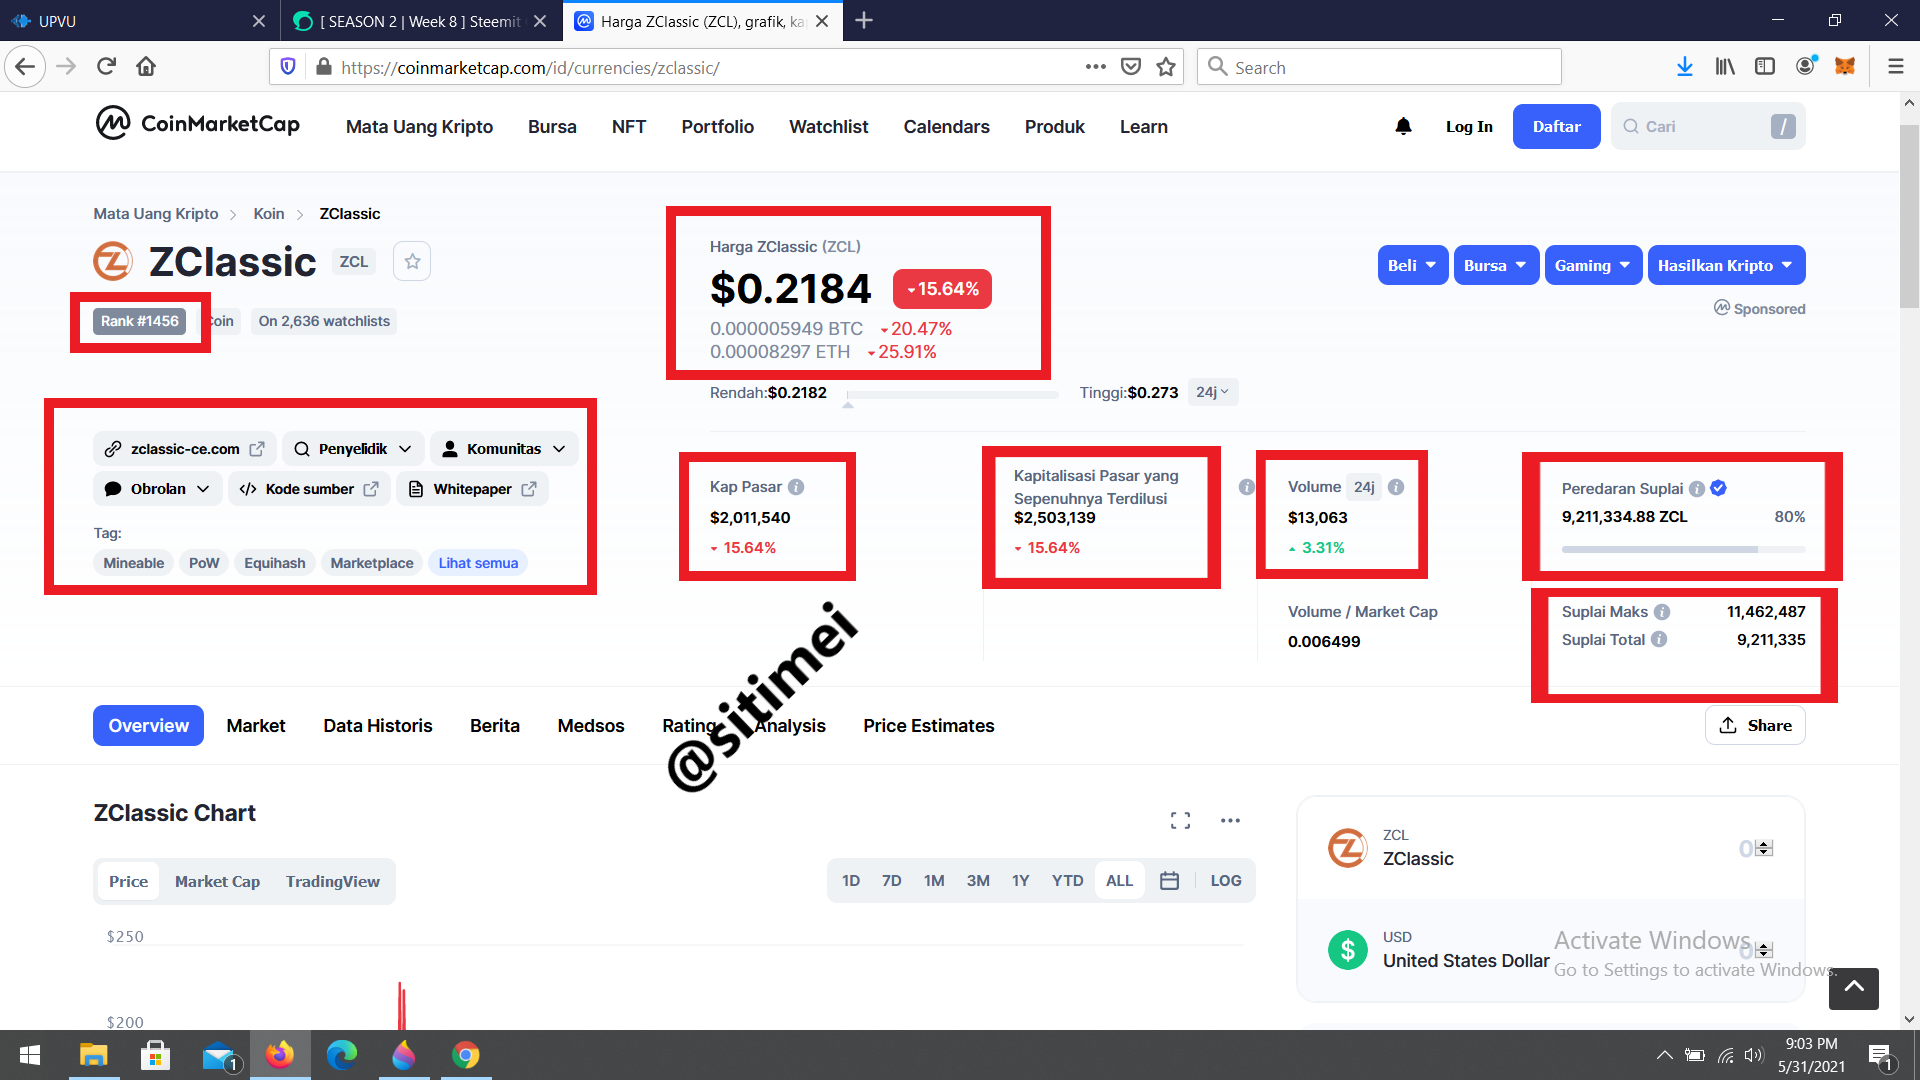The width and height of the screenshot is (1920, 1080).
Task: Open the Whitepaper link
Action: click(473, 489)
